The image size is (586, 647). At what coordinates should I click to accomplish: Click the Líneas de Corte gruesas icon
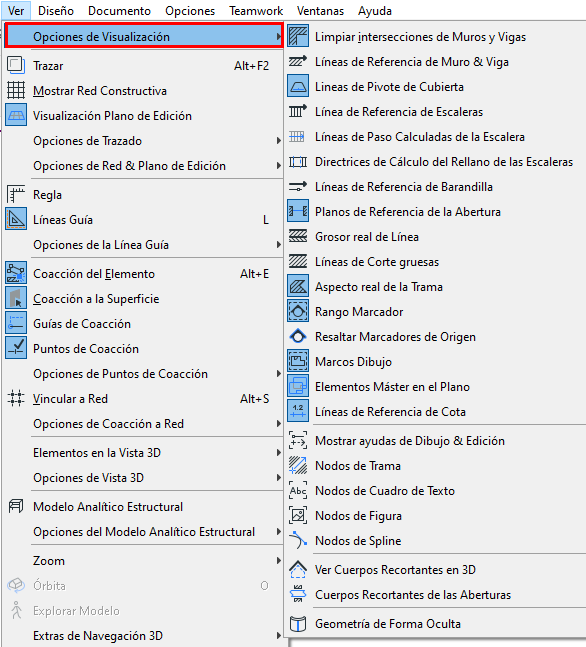(298, 262)
